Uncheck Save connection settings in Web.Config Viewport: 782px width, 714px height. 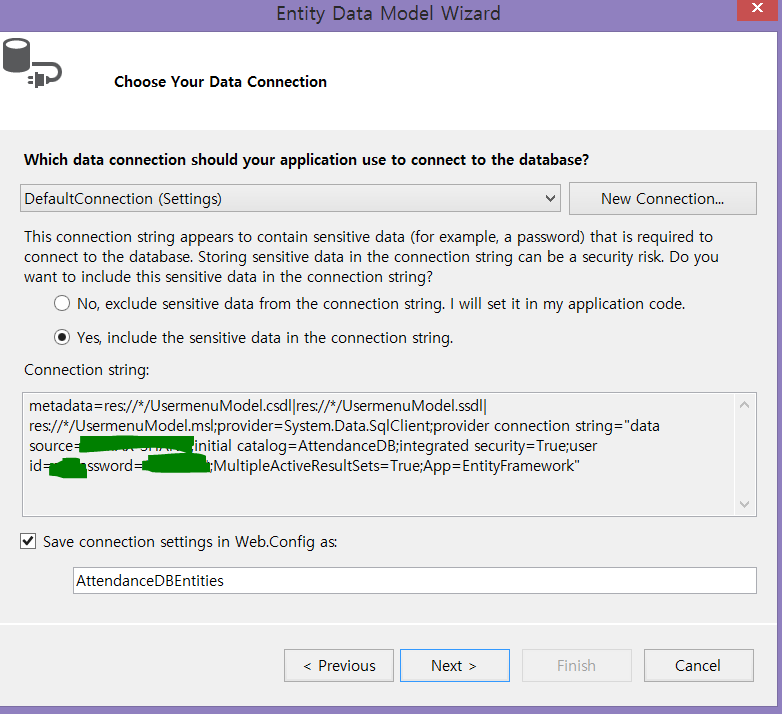click(x=28, y=541)
